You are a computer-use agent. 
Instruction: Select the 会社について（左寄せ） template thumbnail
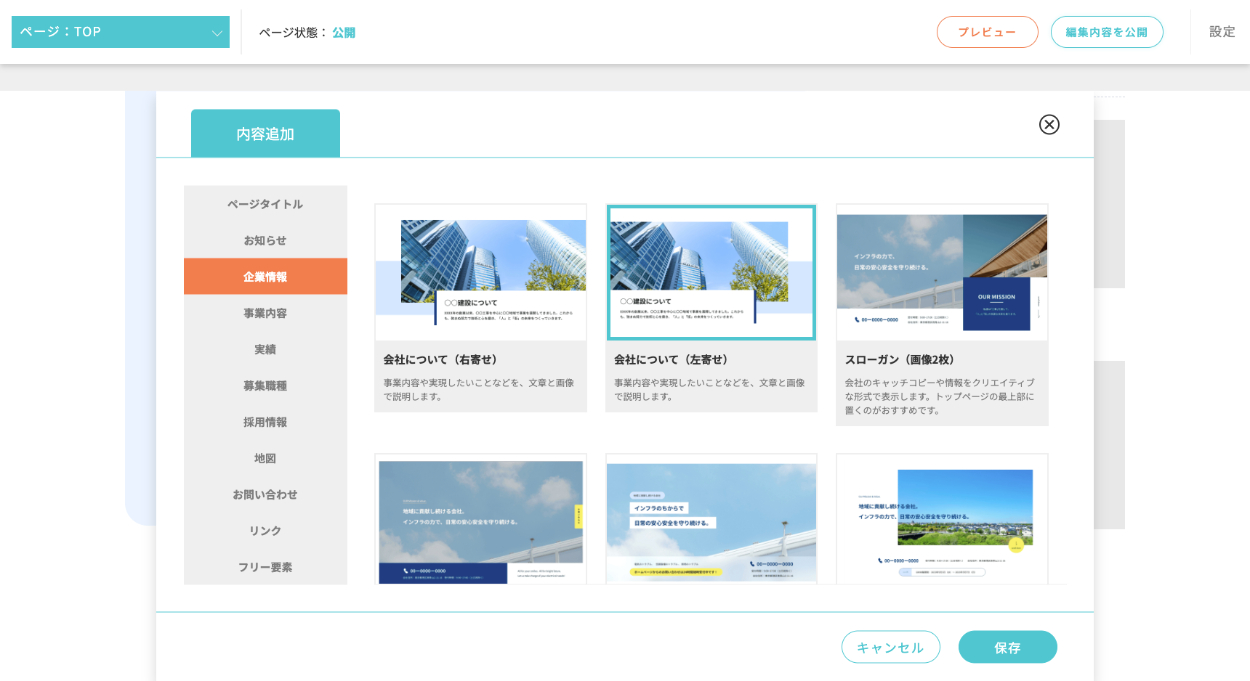click(711, 273)
